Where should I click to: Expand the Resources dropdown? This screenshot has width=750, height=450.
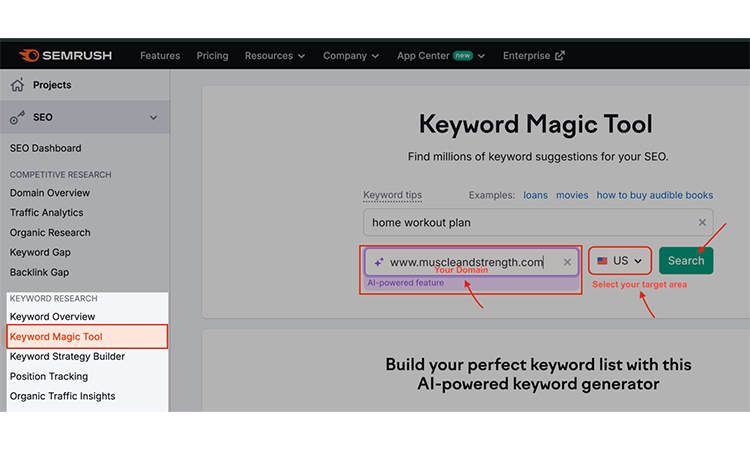[275, 55]
